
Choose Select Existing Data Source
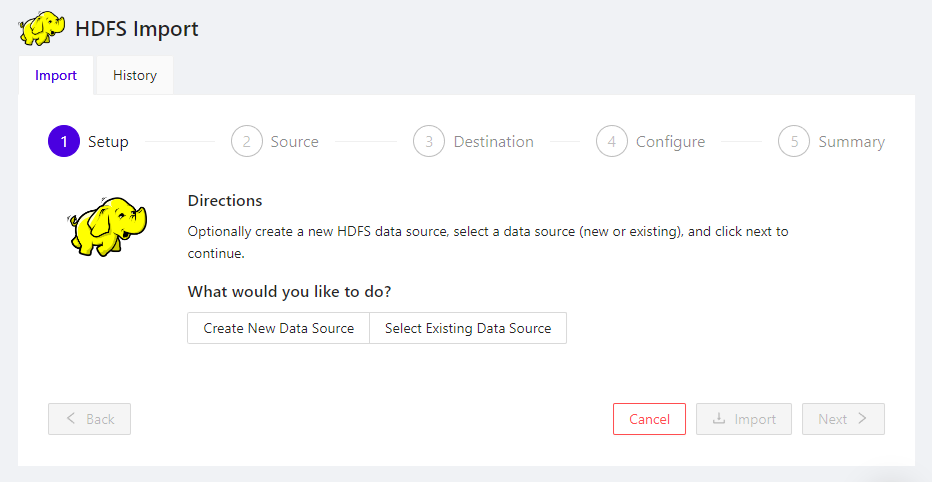tap(468, 328)
